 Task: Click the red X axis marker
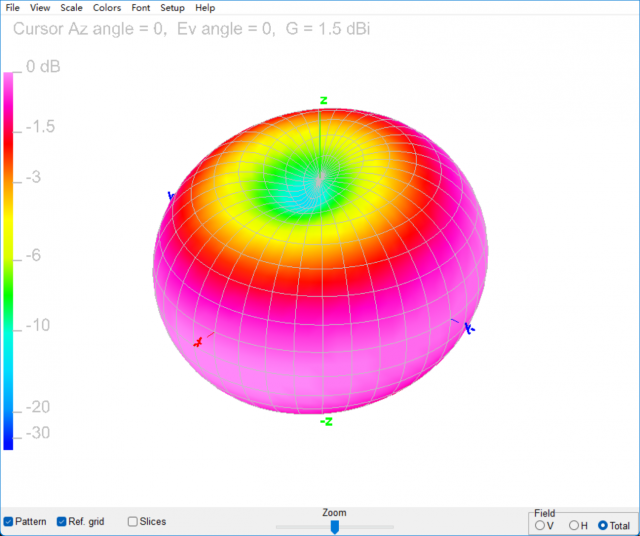[198, 343]
